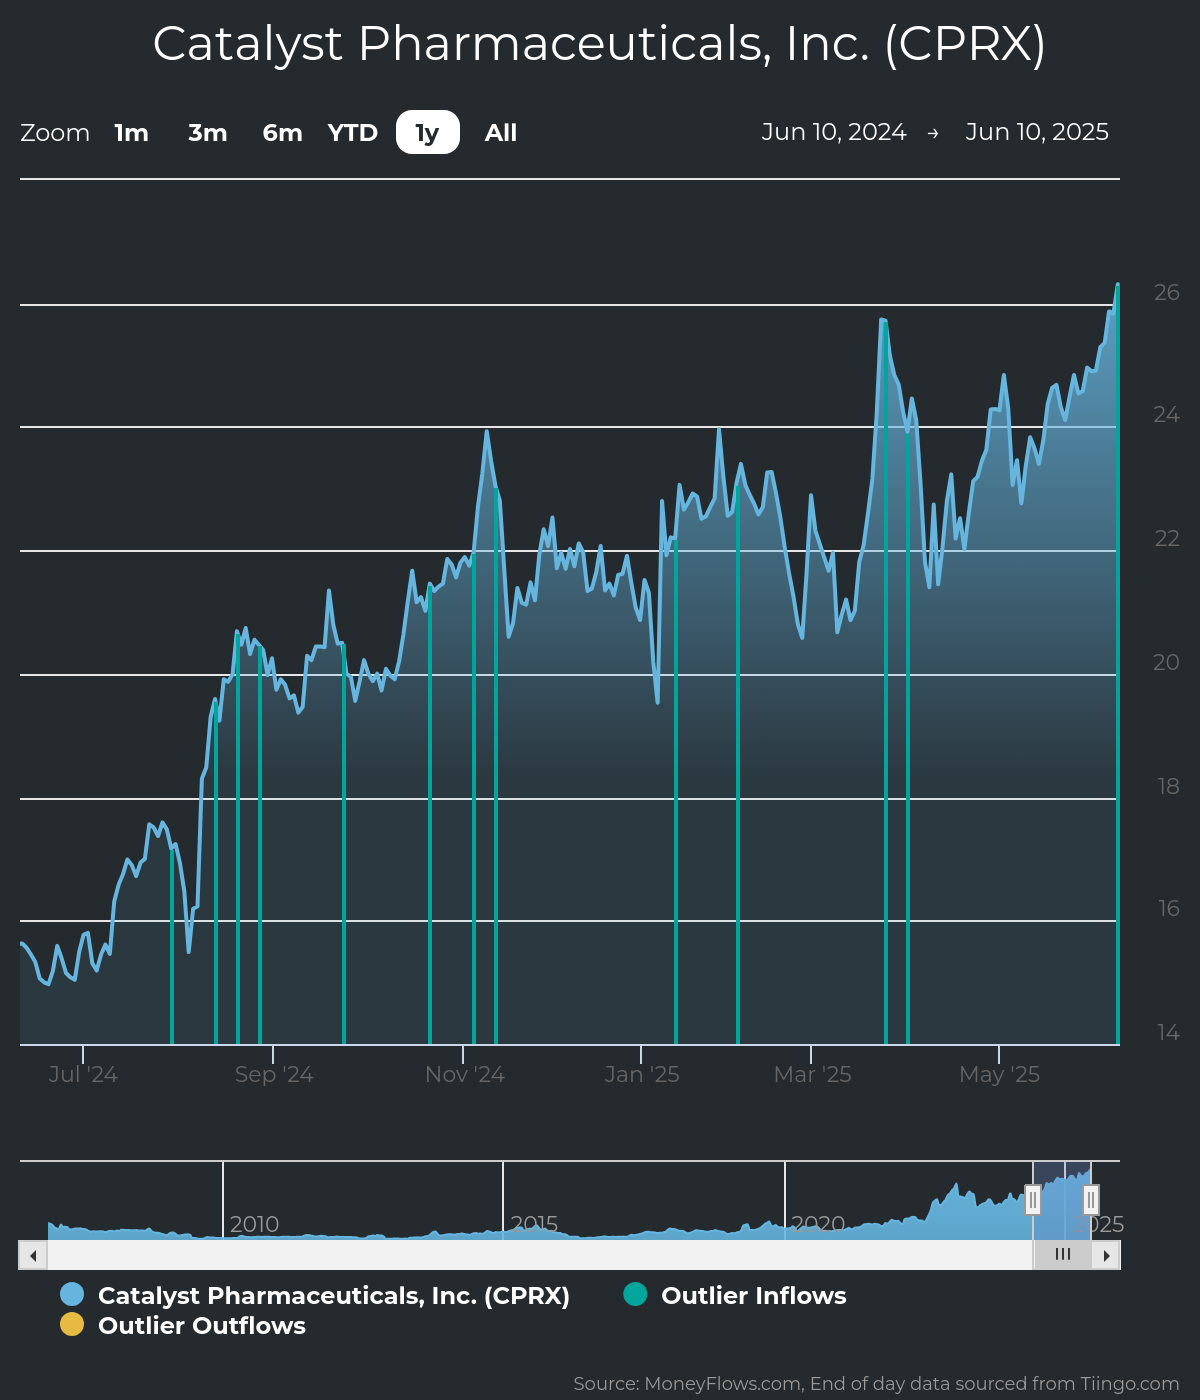1200x1400 pixels.
Task: Select the 6m zoom range
Action: [282, 133]
